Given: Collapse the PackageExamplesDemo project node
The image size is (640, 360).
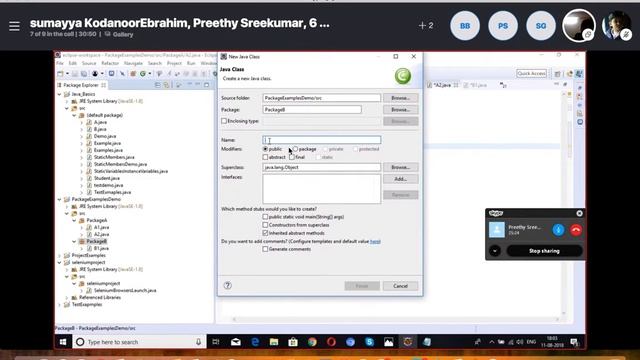Looking at the screenshot, I should pyautogui.click(x=60, y=200).
